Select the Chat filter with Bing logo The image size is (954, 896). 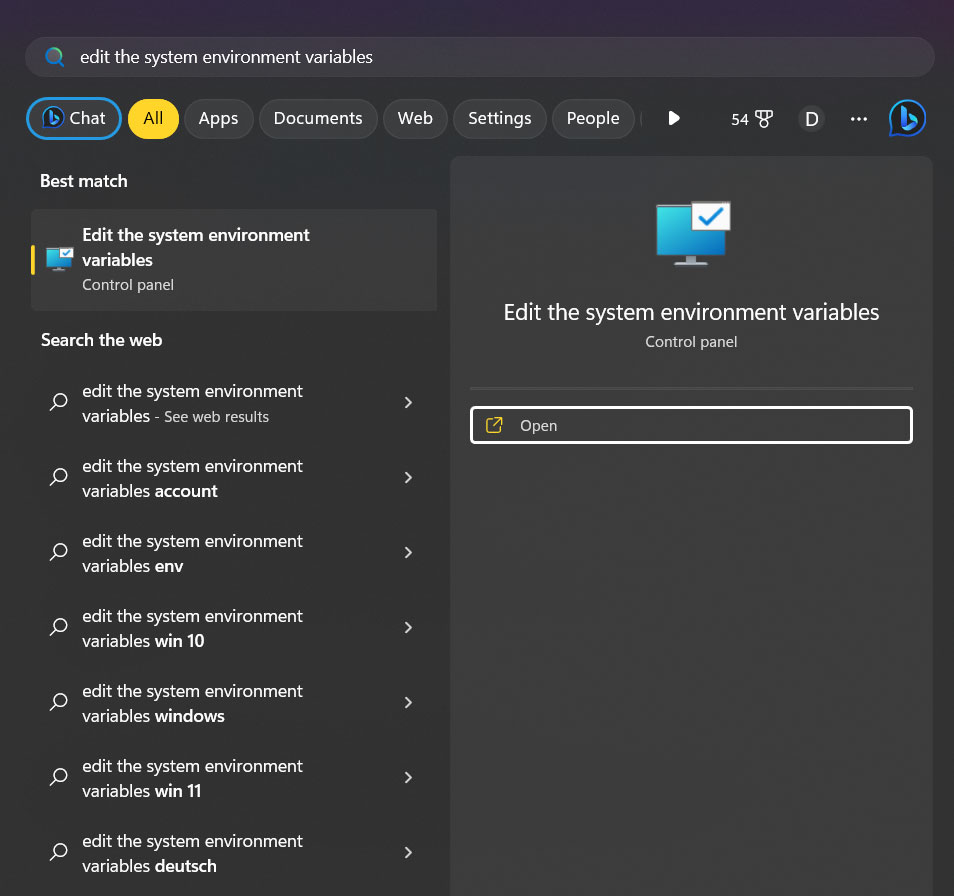pos(73,118)
